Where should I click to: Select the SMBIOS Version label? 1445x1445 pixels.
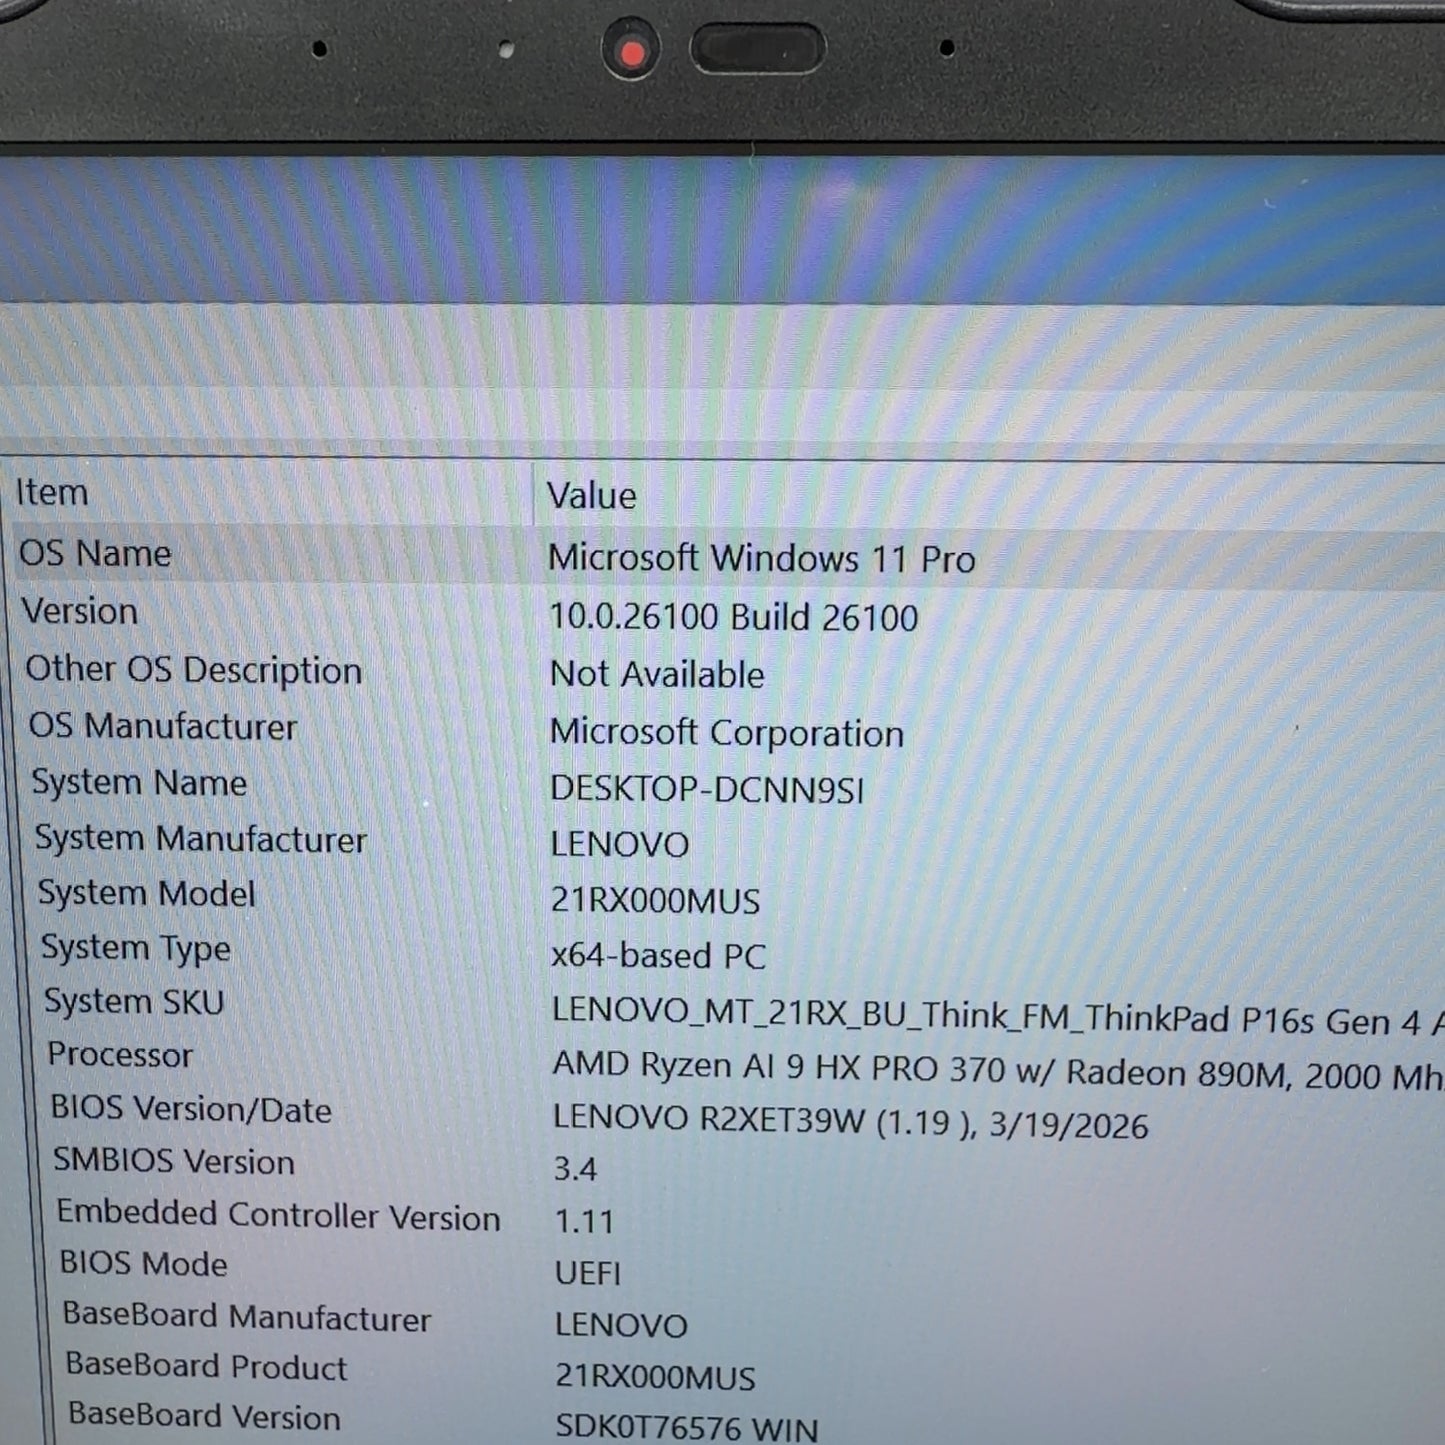click(174, 1160)
